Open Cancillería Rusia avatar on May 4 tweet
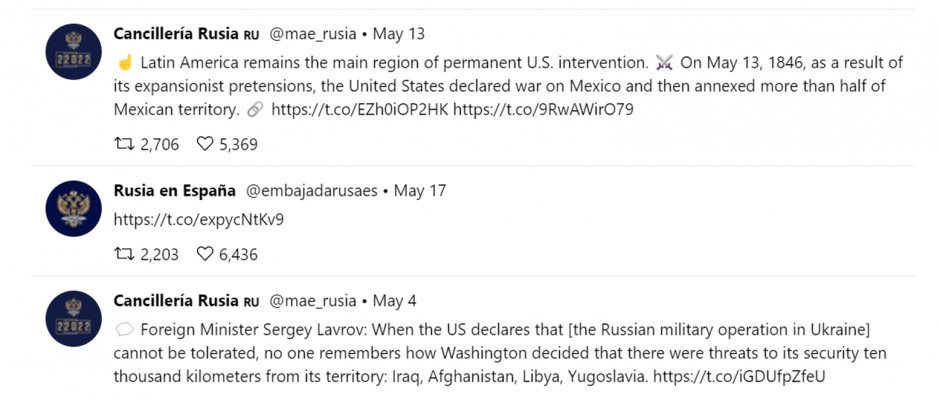 tap(74, 318)
